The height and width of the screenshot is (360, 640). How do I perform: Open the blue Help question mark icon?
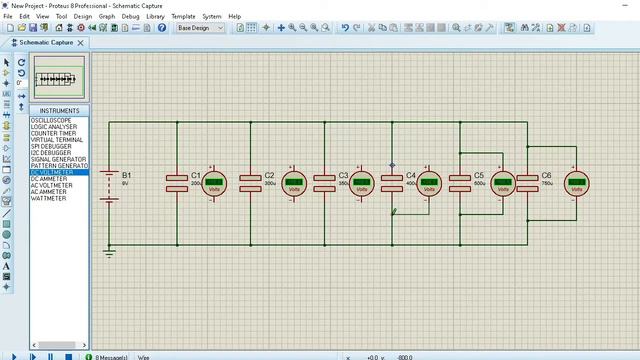click(x=162, y=28)
